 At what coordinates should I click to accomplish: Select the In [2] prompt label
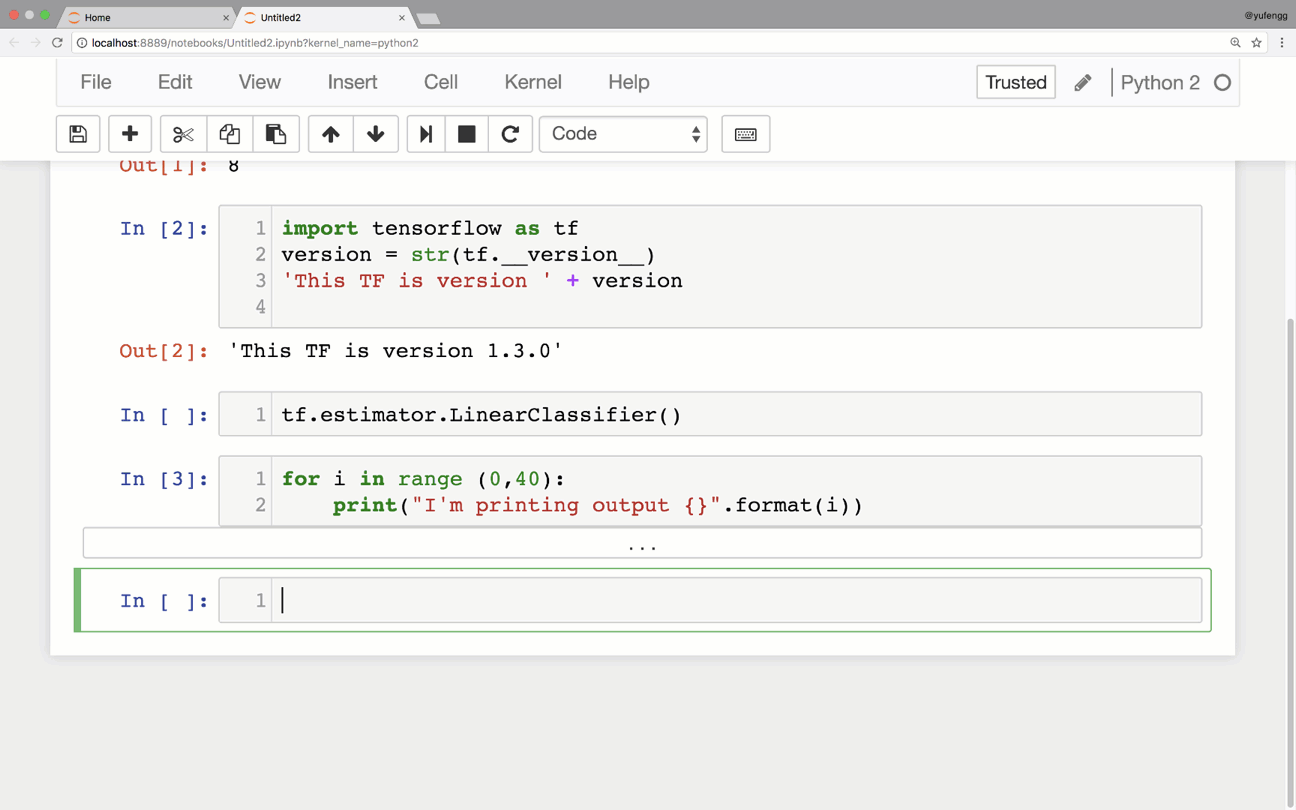(164, 229)
